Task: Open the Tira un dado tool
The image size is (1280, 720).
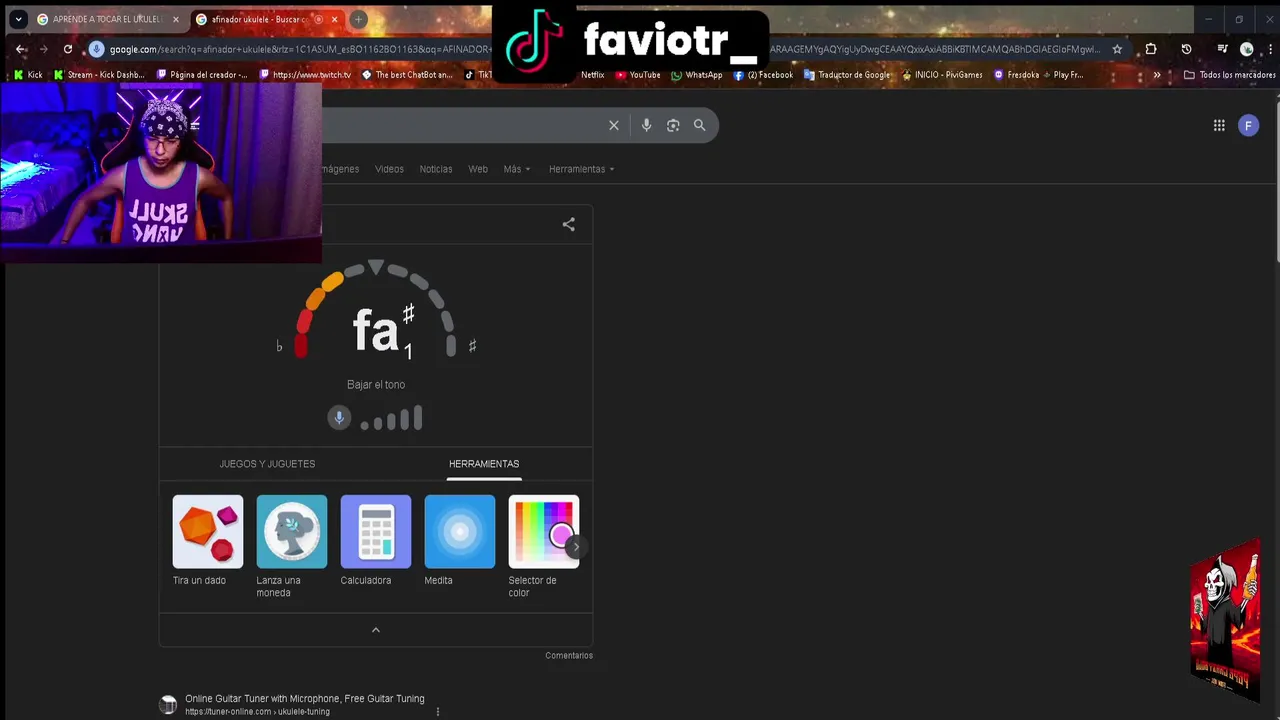Action: pos(207,541)
